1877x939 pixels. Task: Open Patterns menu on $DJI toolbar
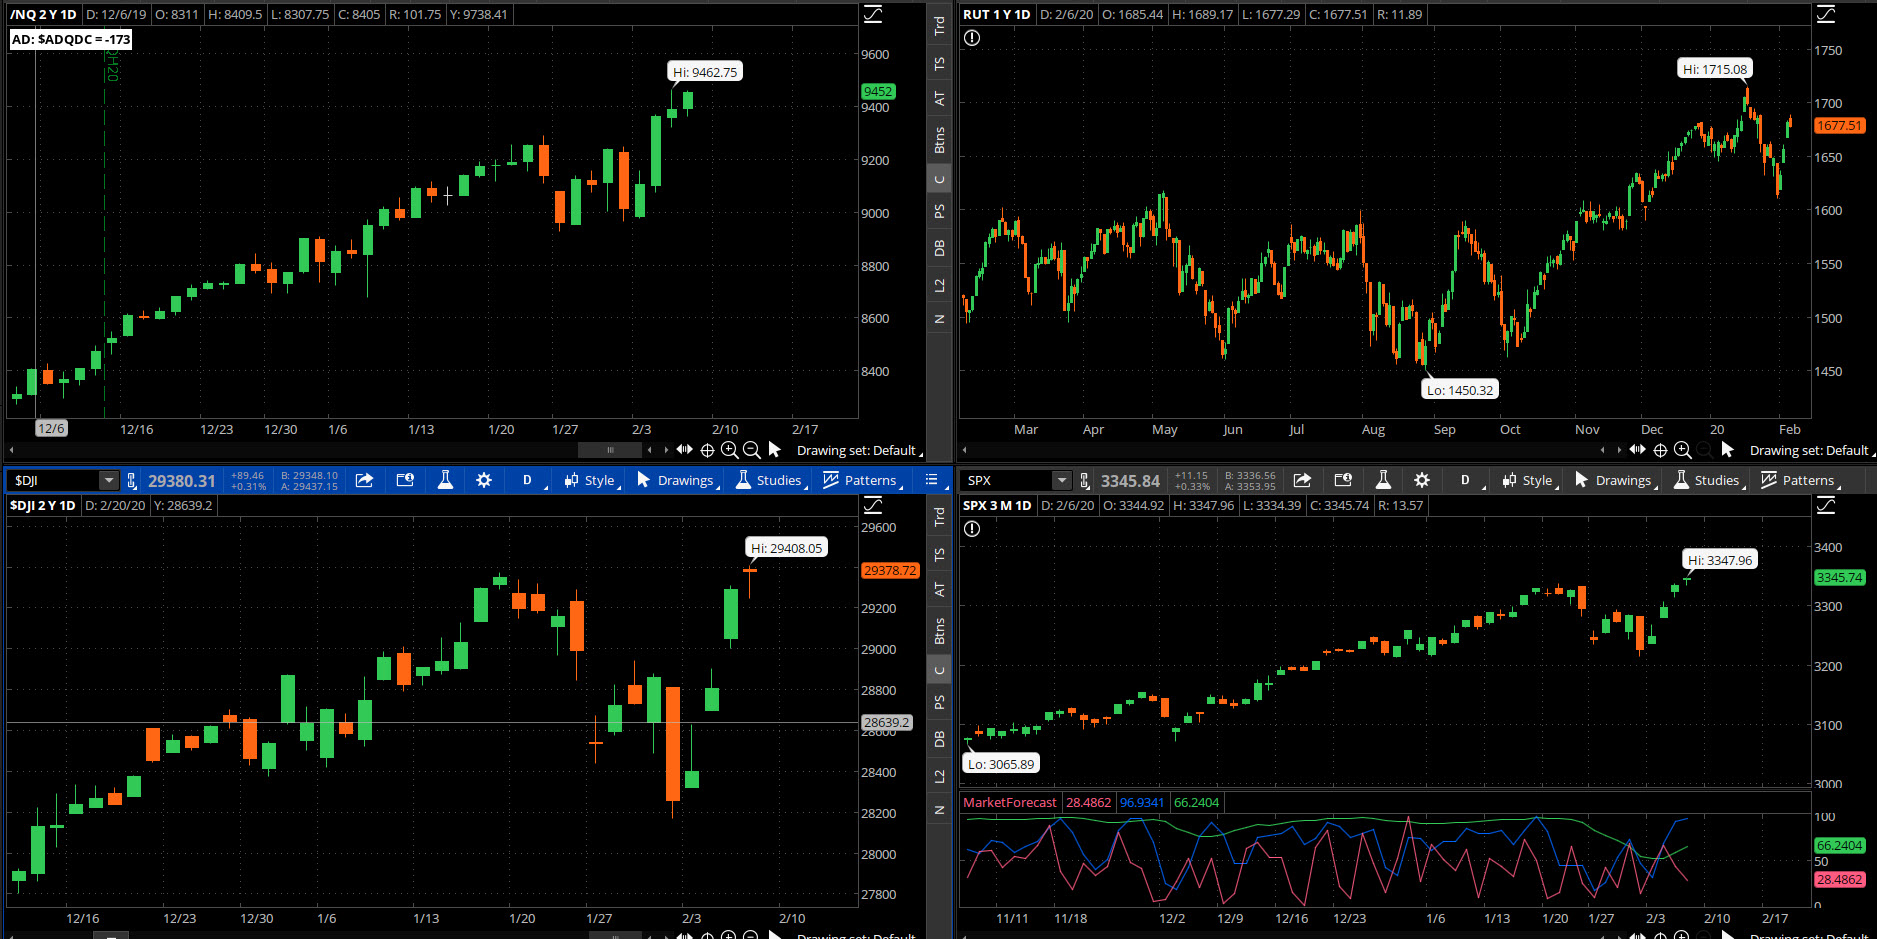click(862, 480)
